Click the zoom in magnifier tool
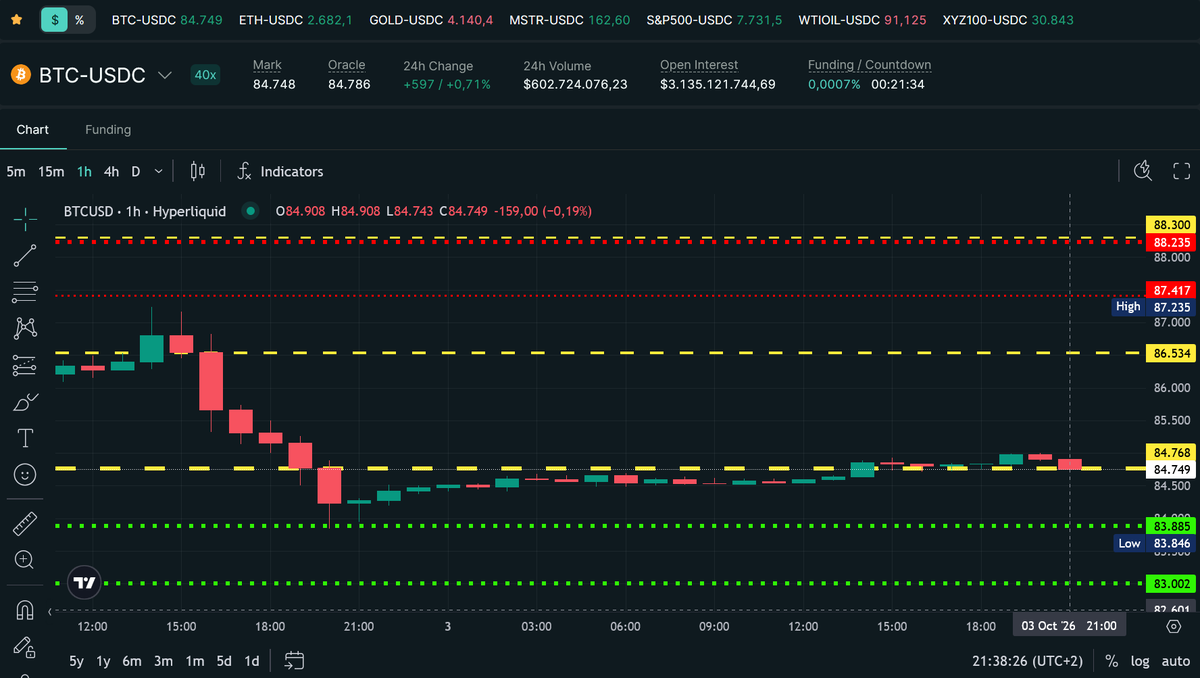The image size is (1200, 678). pos(25,560)
